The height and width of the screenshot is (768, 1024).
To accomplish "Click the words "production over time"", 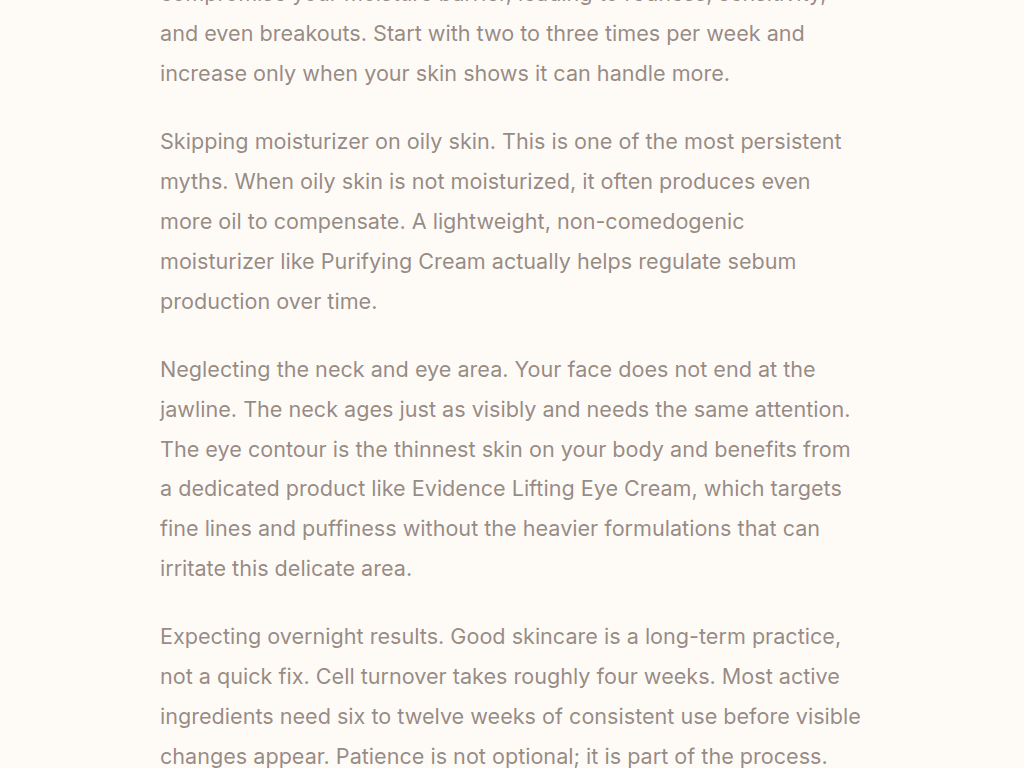I will click(x=266, y=302).
